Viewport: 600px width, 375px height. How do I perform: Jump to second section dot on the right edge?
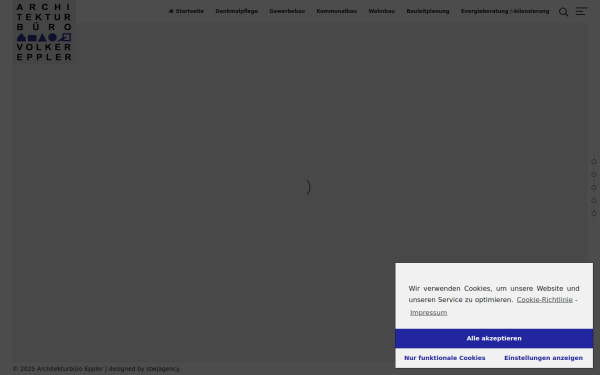click(593, 174)
